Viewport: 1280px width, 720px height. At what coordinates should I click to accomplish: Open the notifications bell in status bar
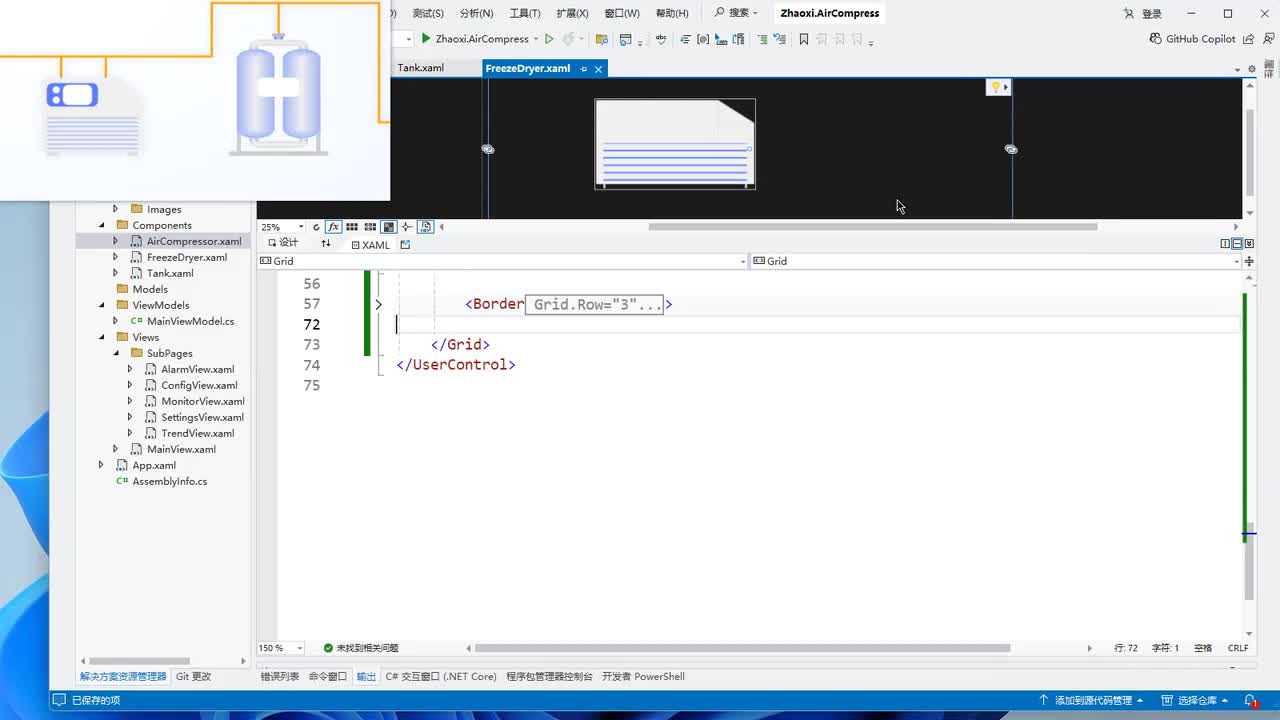pyautogui.click(x=1250, y=700)
